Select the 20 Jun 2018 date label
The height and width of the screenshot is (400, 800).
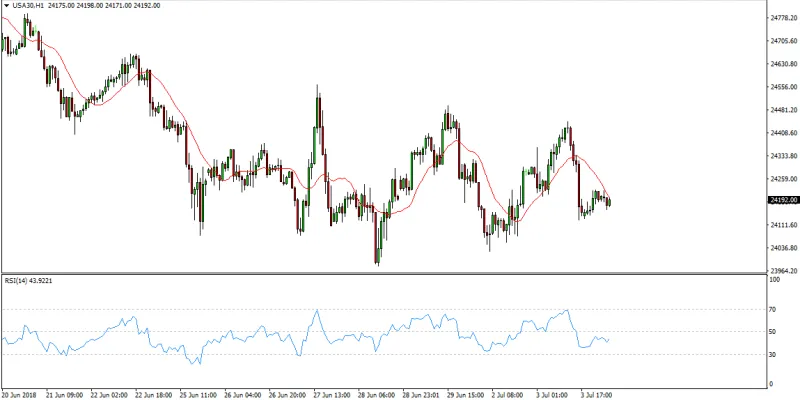19,394
